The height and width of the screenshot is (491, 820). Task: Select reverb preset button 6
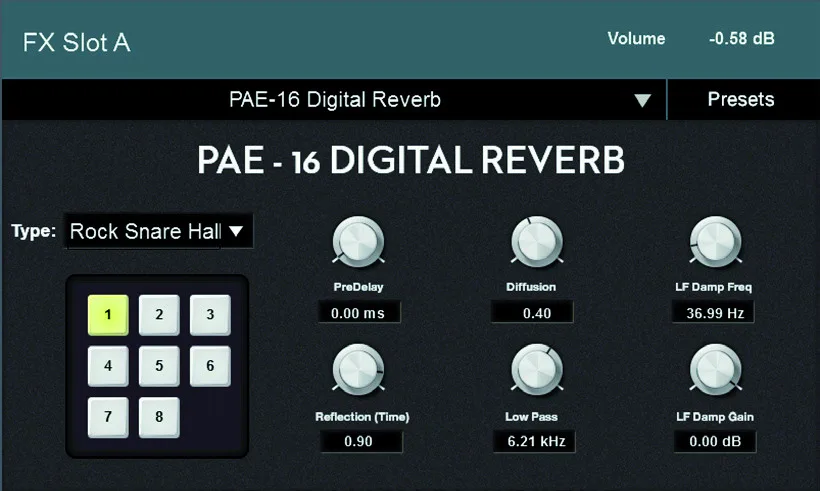click(210, 366)
